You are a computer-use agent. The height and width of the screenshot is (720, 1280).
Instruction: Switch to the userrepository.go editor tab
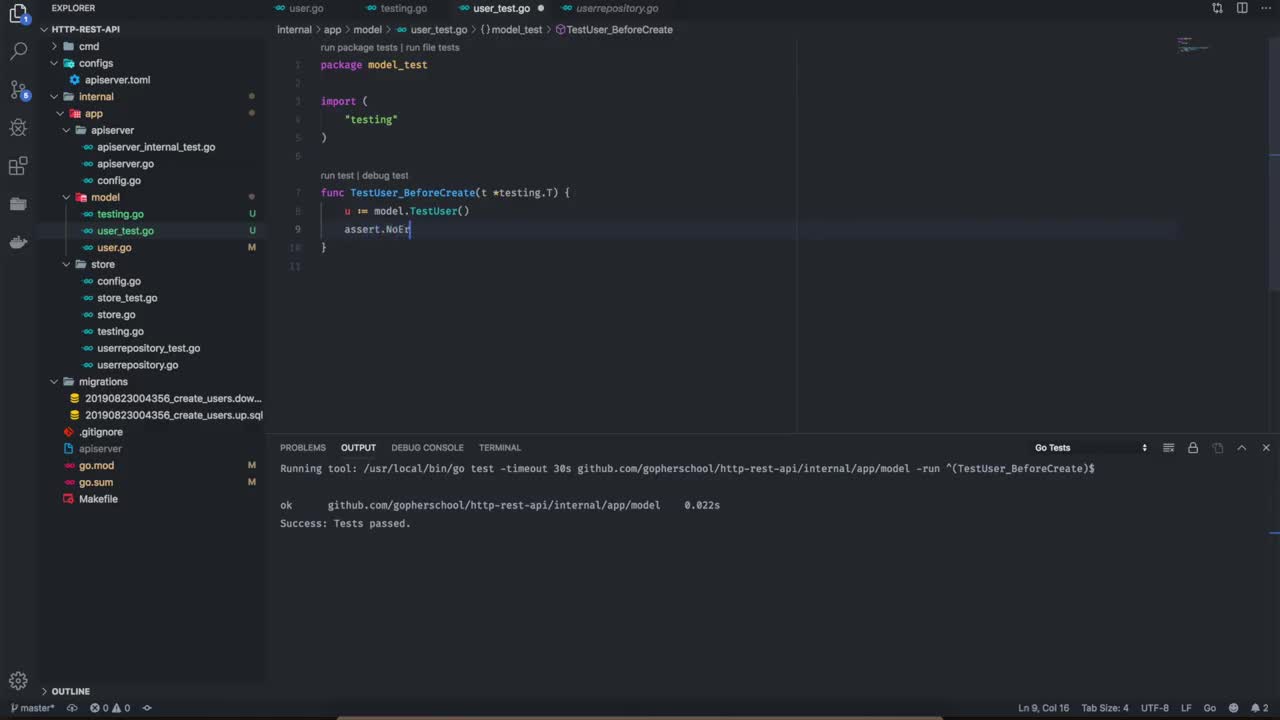(x=616, y=8)
